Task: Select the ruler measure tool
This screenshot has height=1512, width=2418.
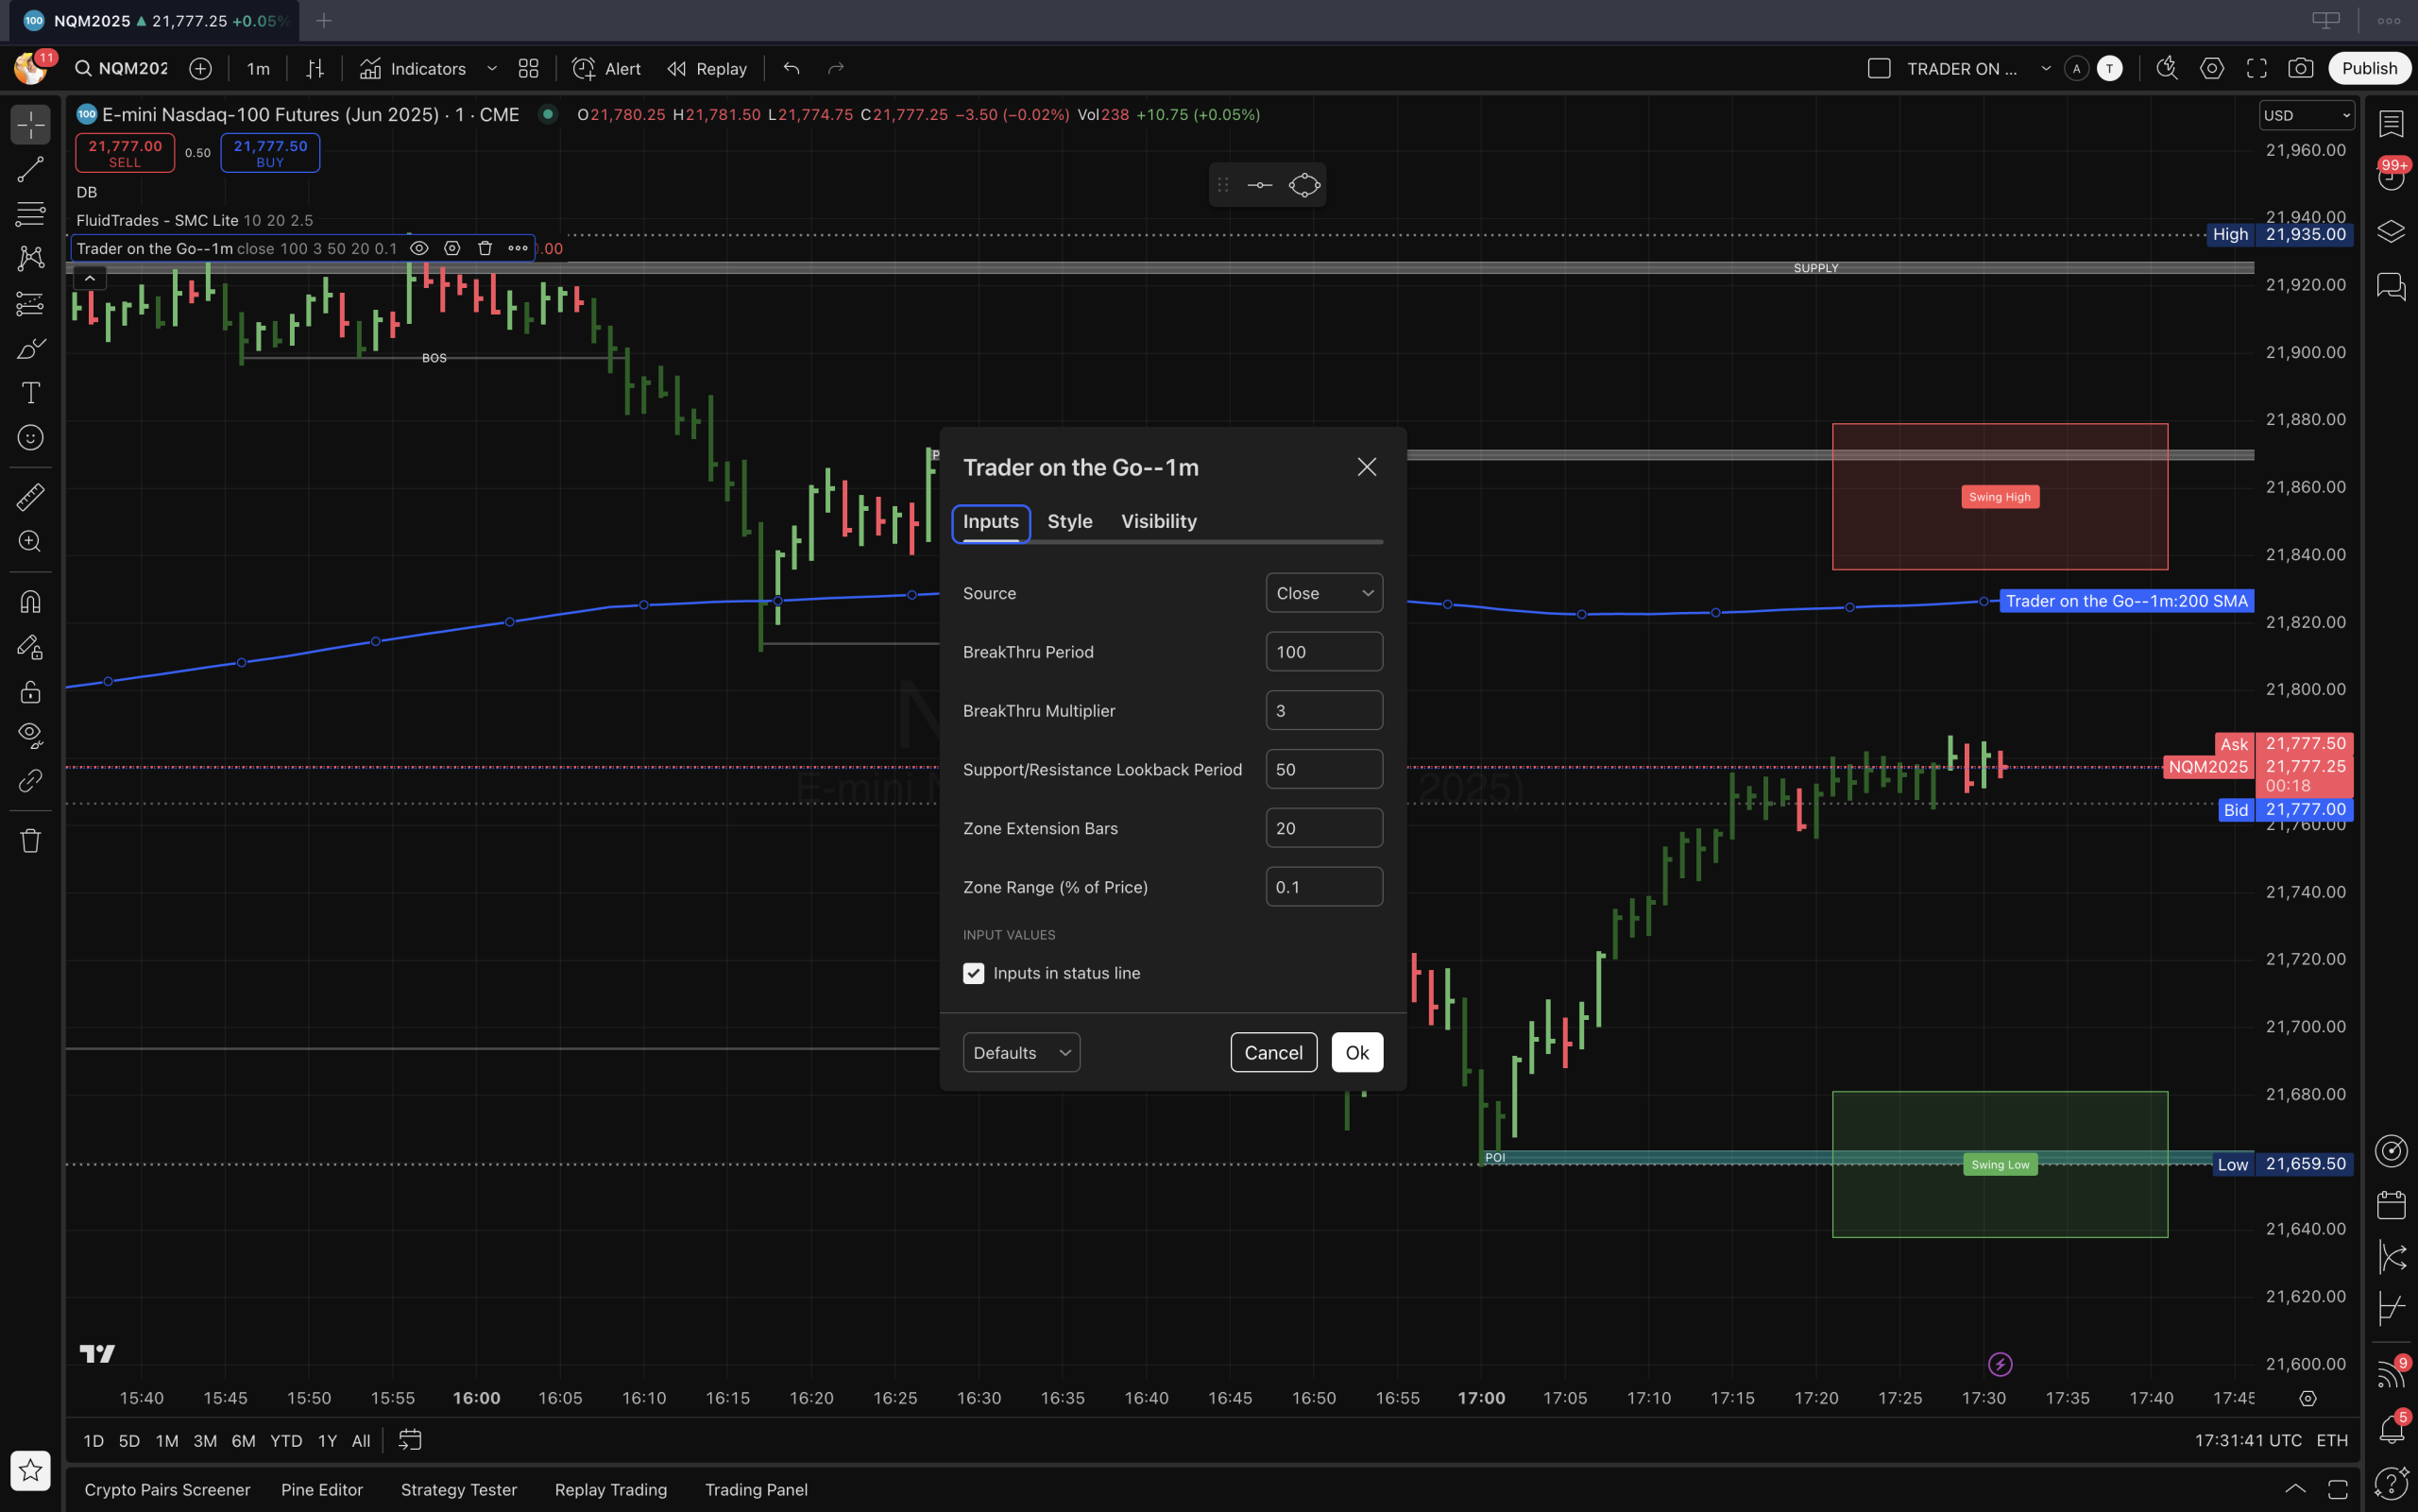Action: click(31, 497)
